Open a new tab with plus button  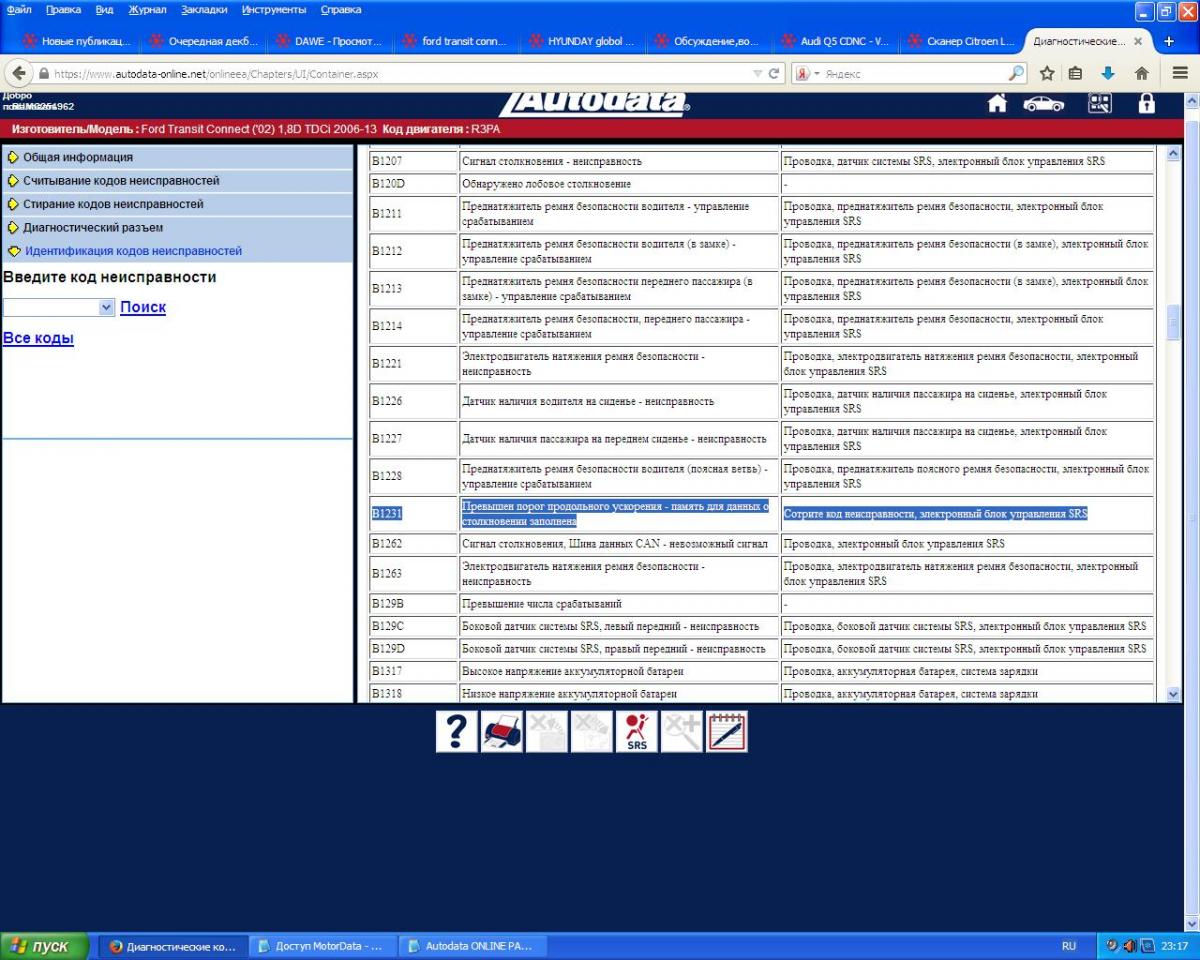(x=1169, y=42)
